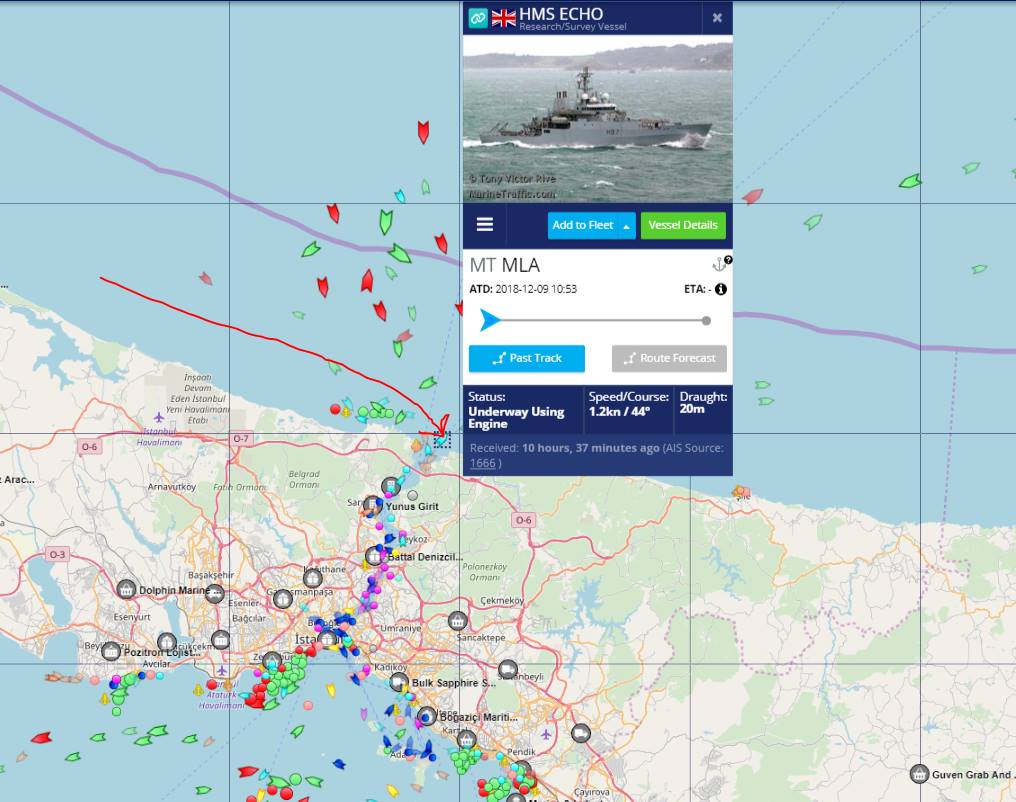This screenshot has height=802, width=1016.
Task: Click the HMS ECHO vessel name
Action: 561,14
